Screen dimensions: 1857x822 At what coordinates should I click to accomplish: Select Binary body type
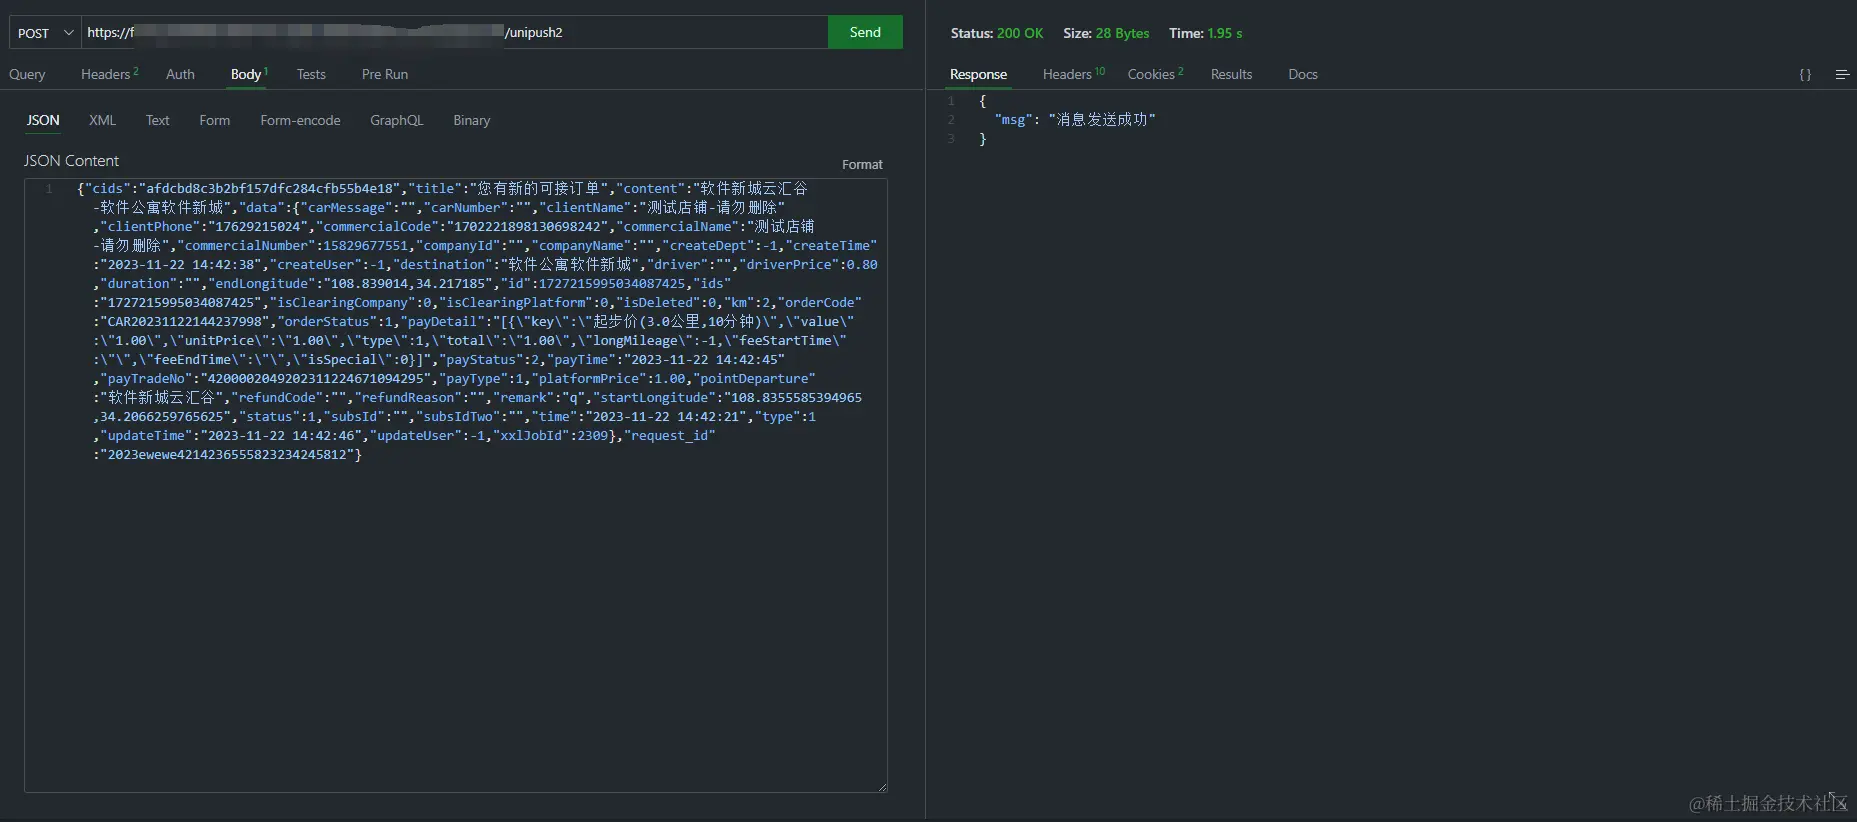point(471,120)
